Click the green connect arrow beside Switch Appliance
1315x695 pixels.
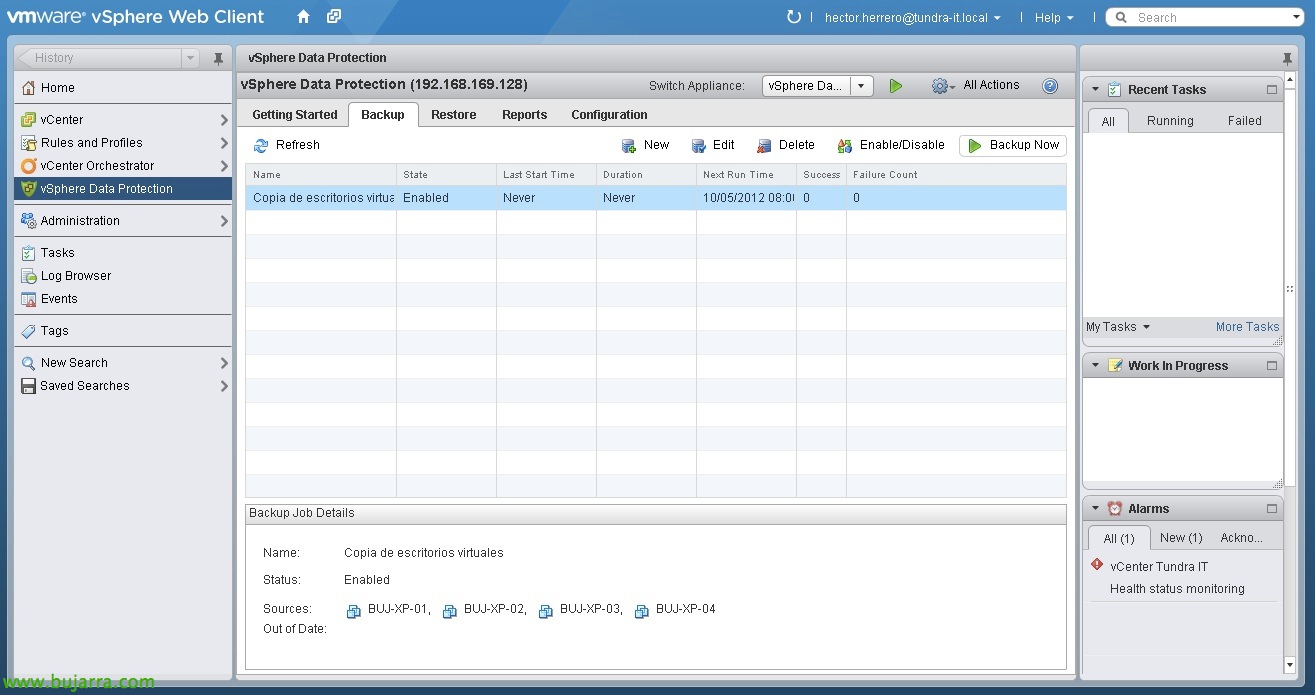(896, 86)
